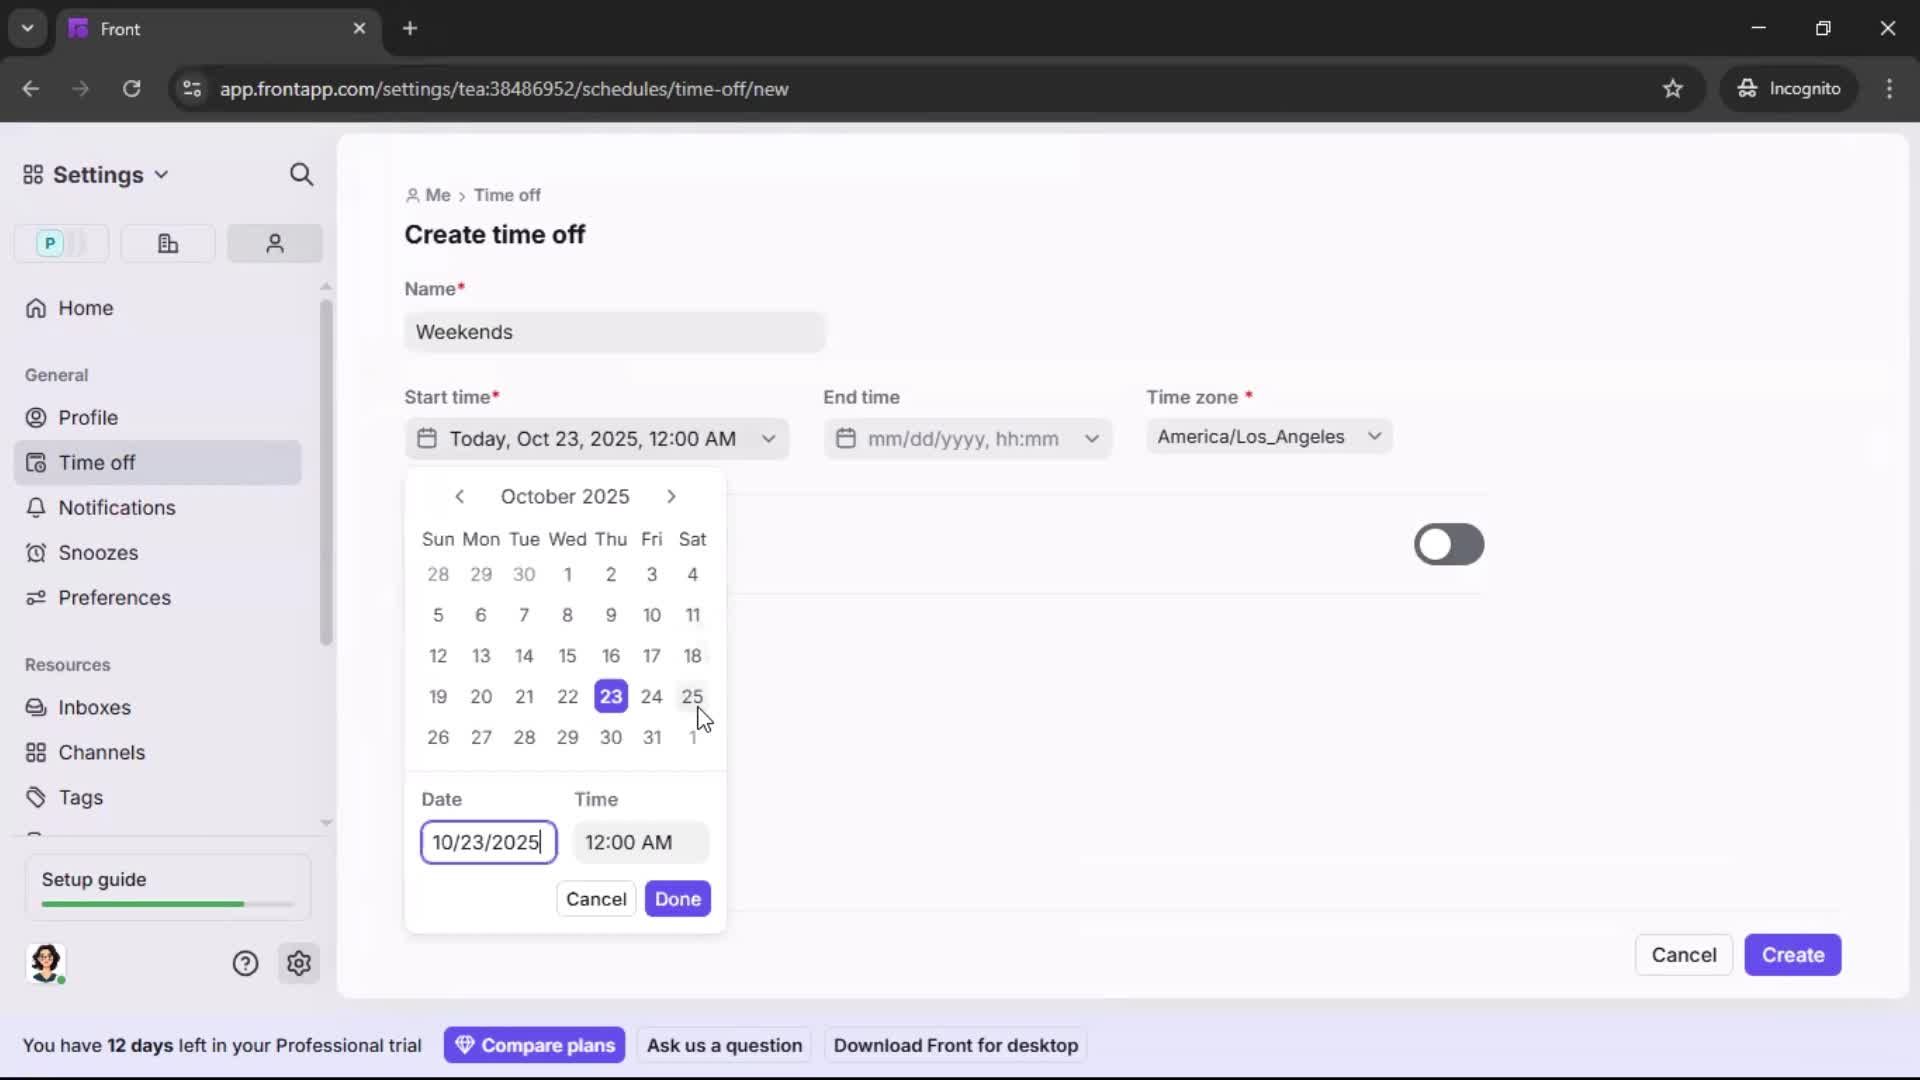
Task: Click the Date input showing 10/23/2025
Action: (x=488, y=843)
